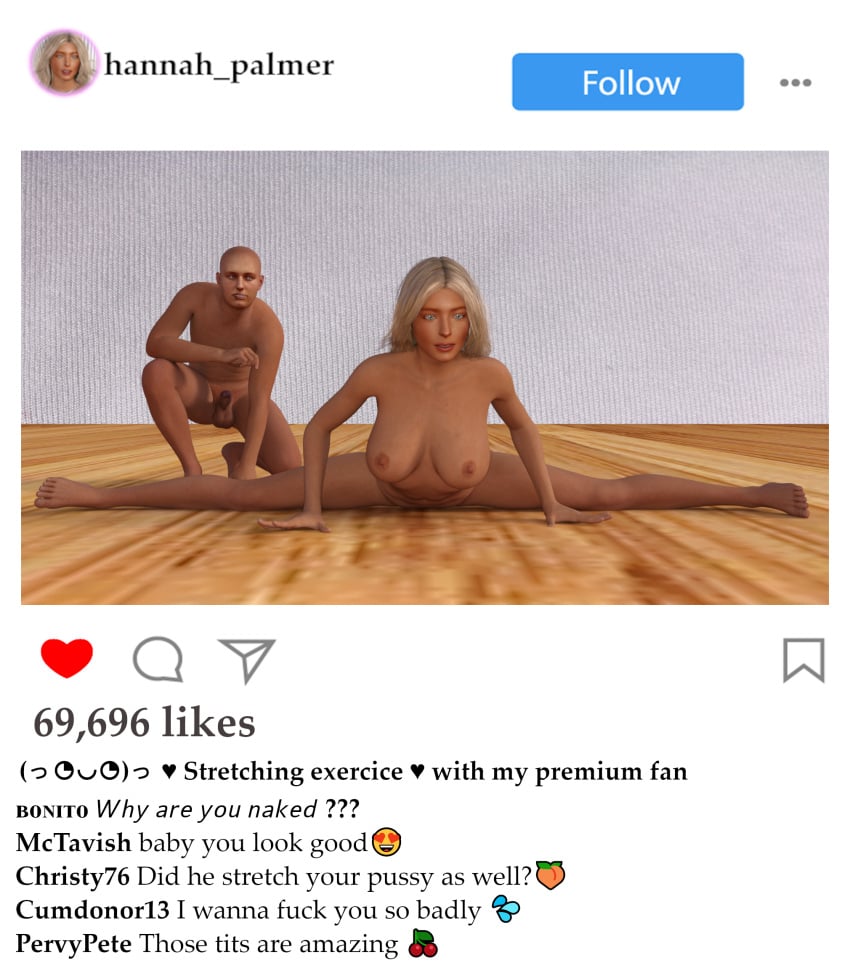This screenshot has width=850, height=963.
Task: Click the heart-eyes emoji in McTavish's comment
Action: point(386,841)
